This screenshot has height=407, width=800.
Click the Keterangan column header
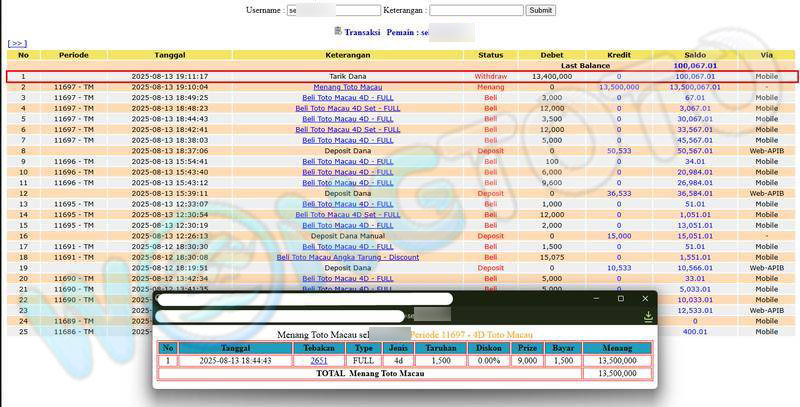click(347, 54)
